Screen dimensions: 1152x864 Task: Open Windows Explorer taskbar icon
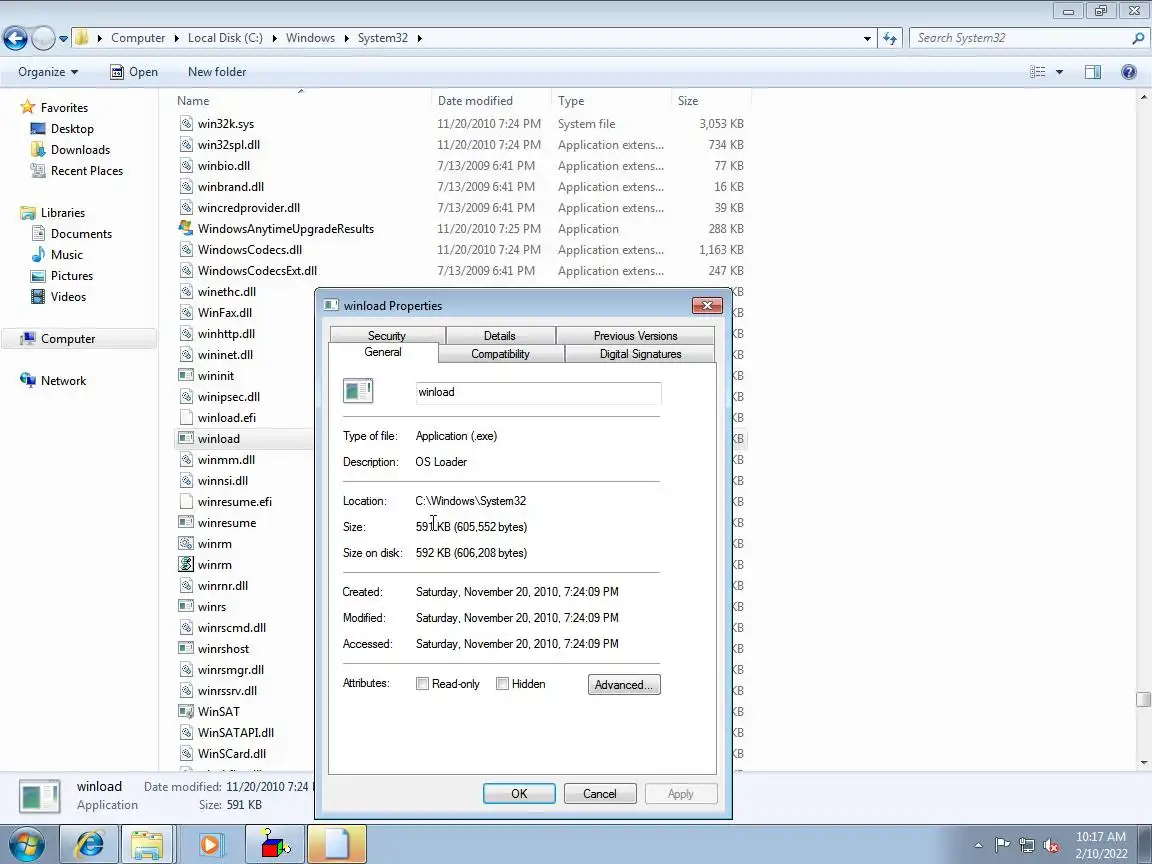pyautogui.click(x=147, y=844)
